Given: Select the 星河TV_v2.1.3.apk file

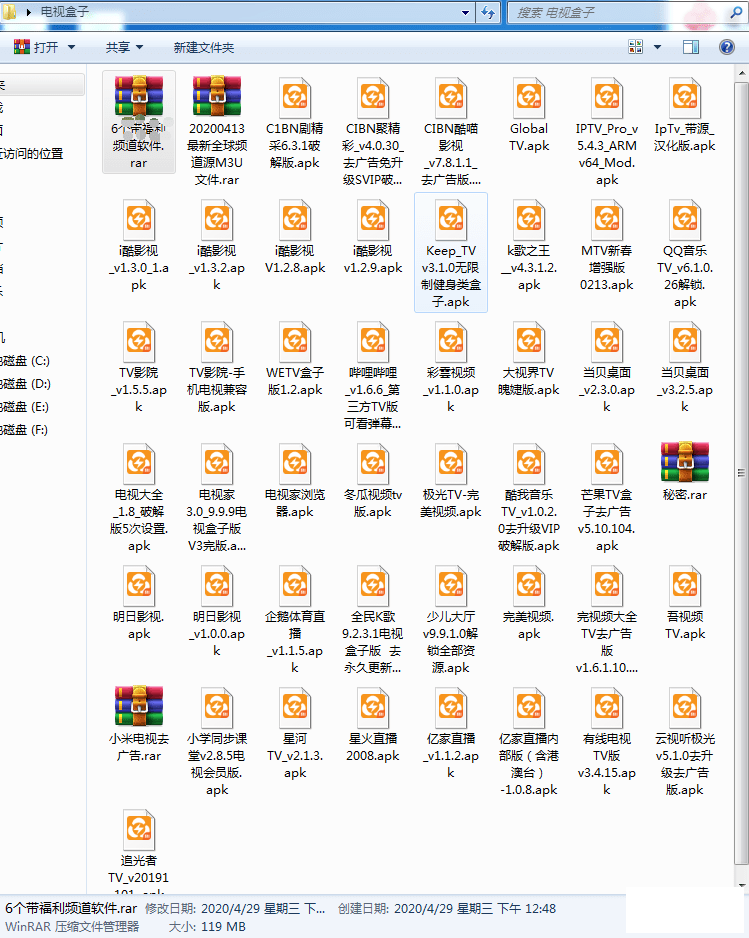Looking at the screenshot, I should tap(295, 733).
